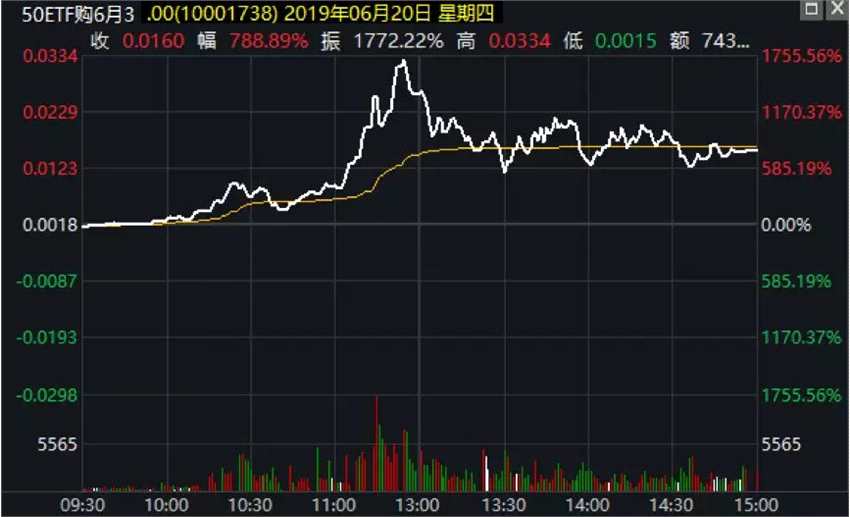Screen dimensions: 850x517
Task: Click left axis label -0.0087
Action: (47, 281)
